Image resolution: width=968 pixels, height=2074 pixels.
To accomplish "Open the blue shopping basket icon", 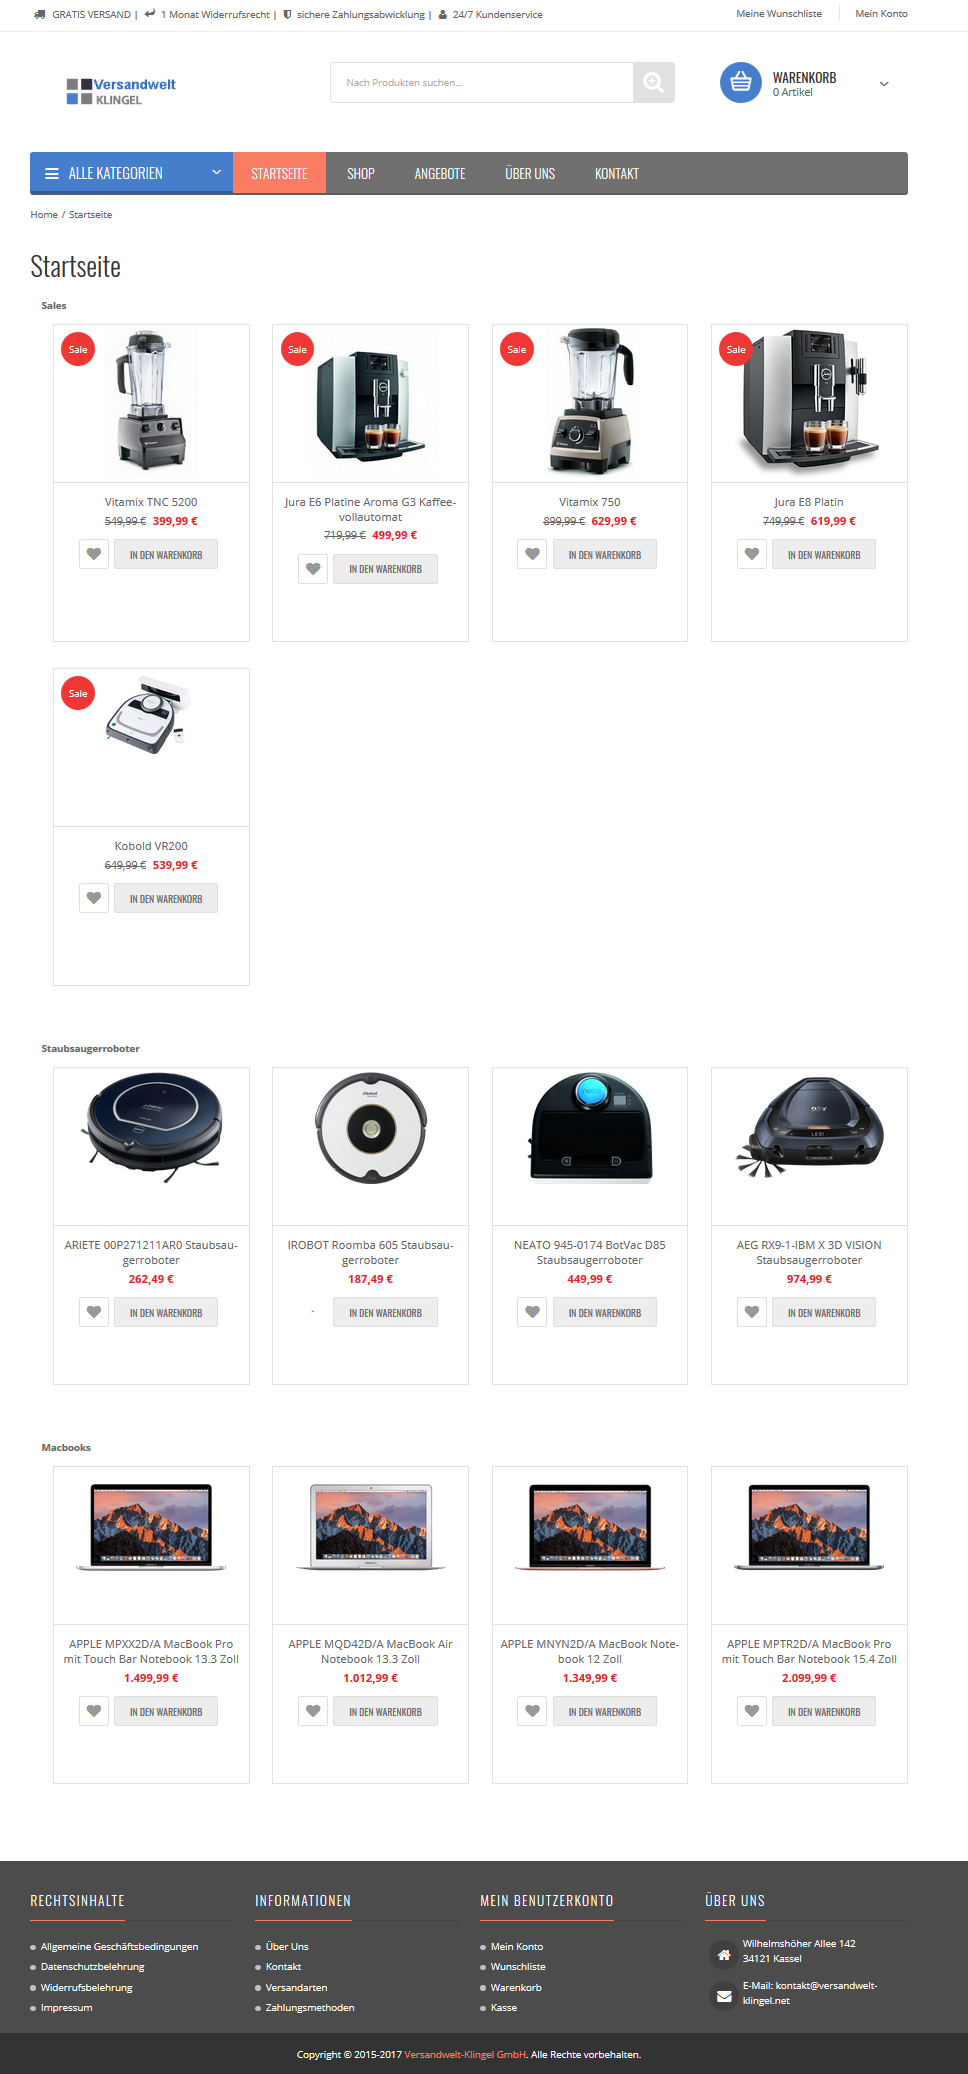I will 741,83.
